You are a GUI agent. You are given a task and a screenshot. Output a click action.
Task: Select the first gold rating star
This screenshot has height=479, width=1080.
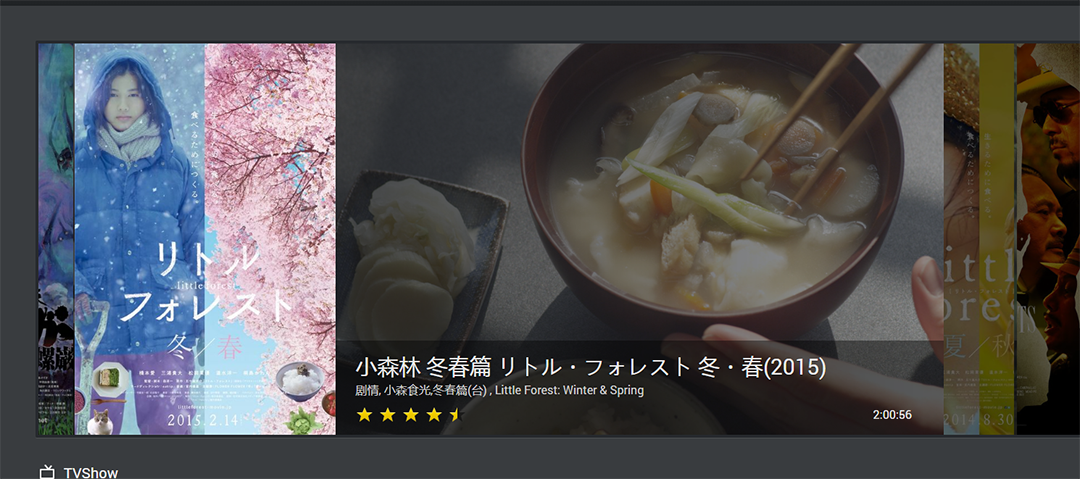point(364,414)
